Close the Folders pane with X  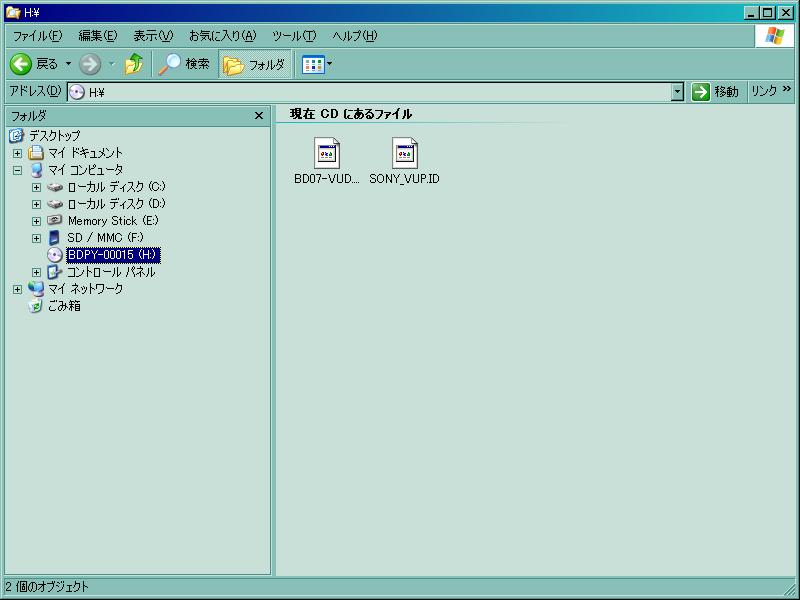click(x=259, y=116)
